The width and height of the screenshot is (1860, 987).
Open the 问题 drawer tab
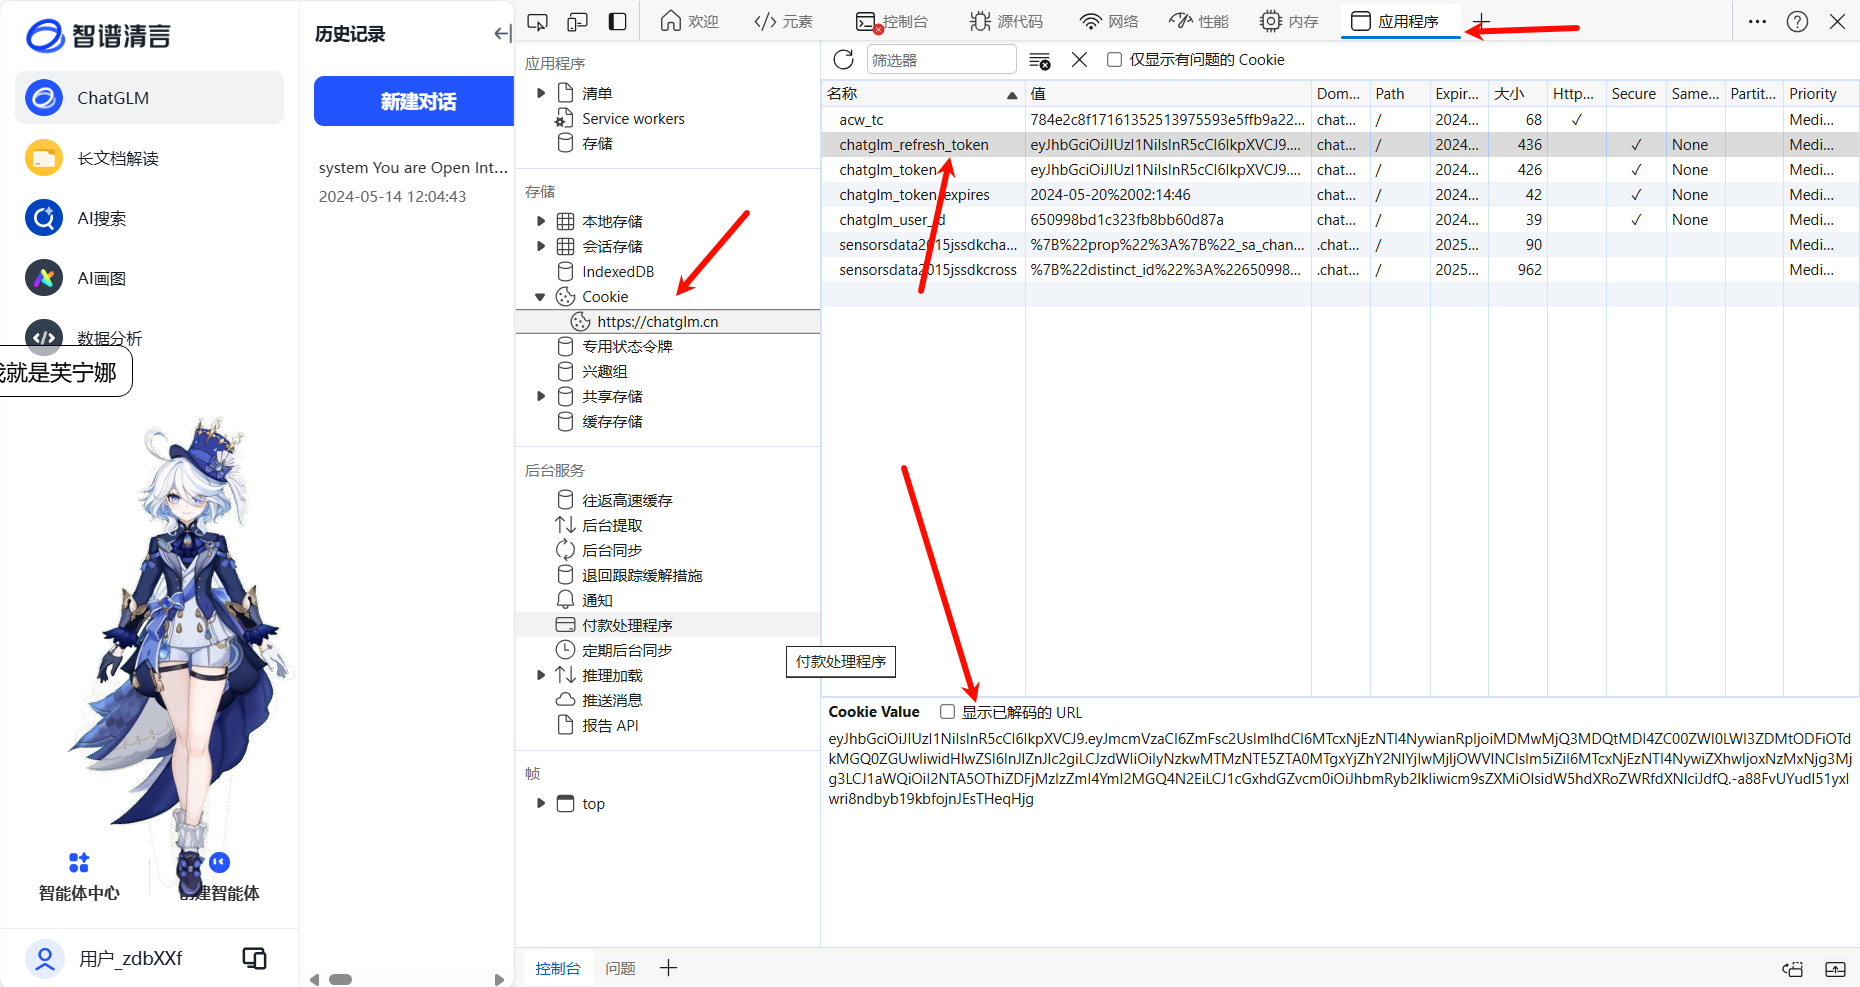coord(620,968)
